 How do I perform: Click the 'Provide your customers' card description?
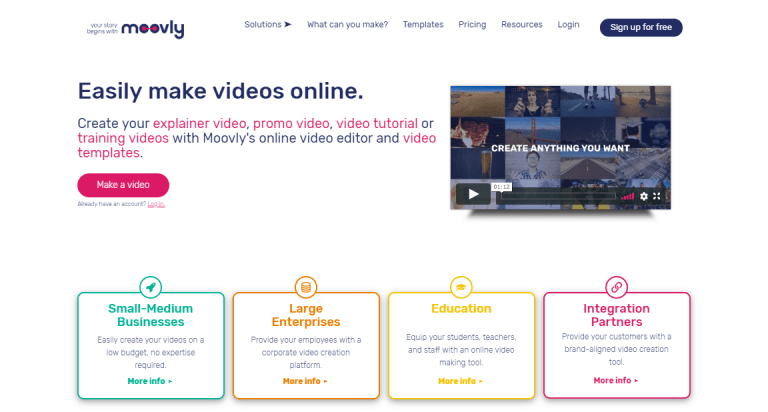point(616,349)
